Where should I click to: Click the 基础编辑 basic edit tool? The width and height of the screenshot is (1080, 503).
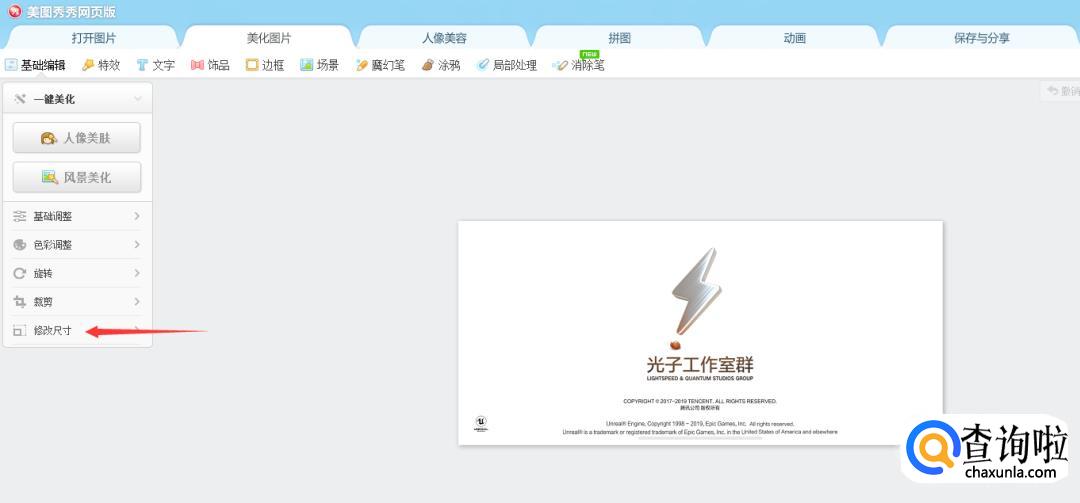35,65
